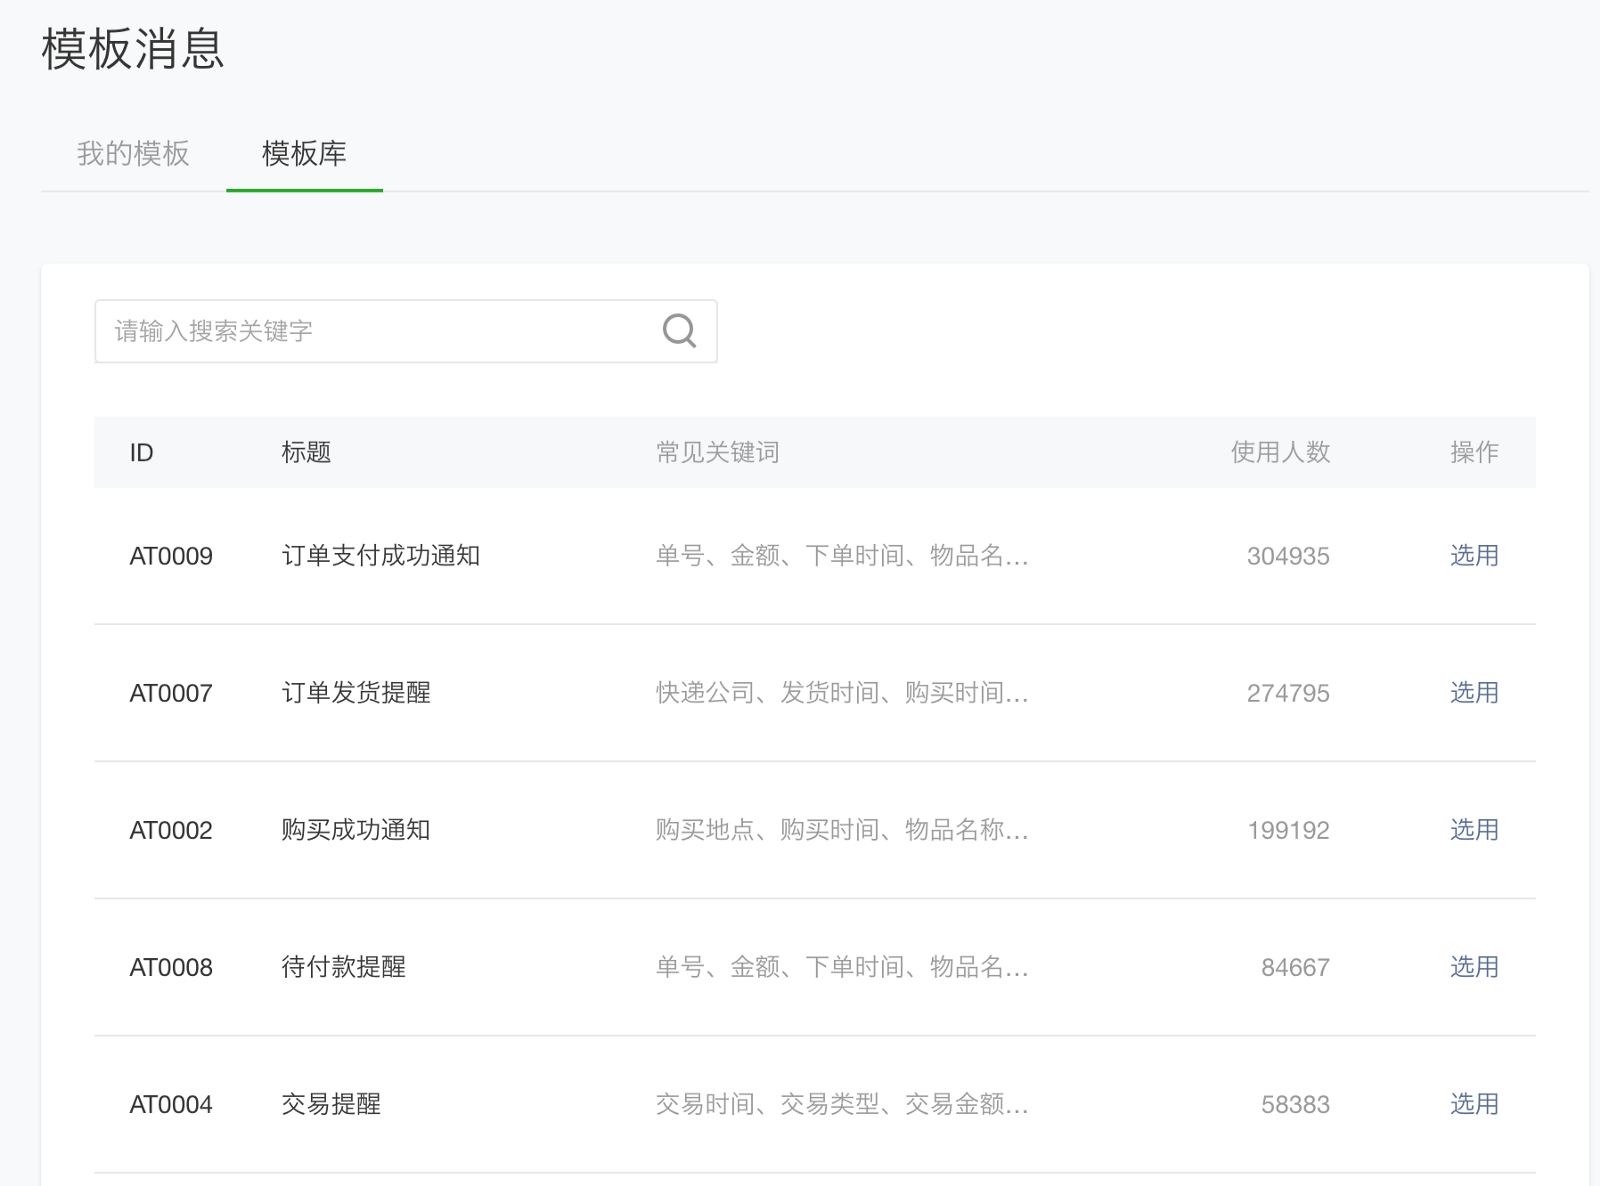This screenshot has width=1600, height=1186.
Task: Switch to the 我的模板 tab
Action: [x=133, y=154]
